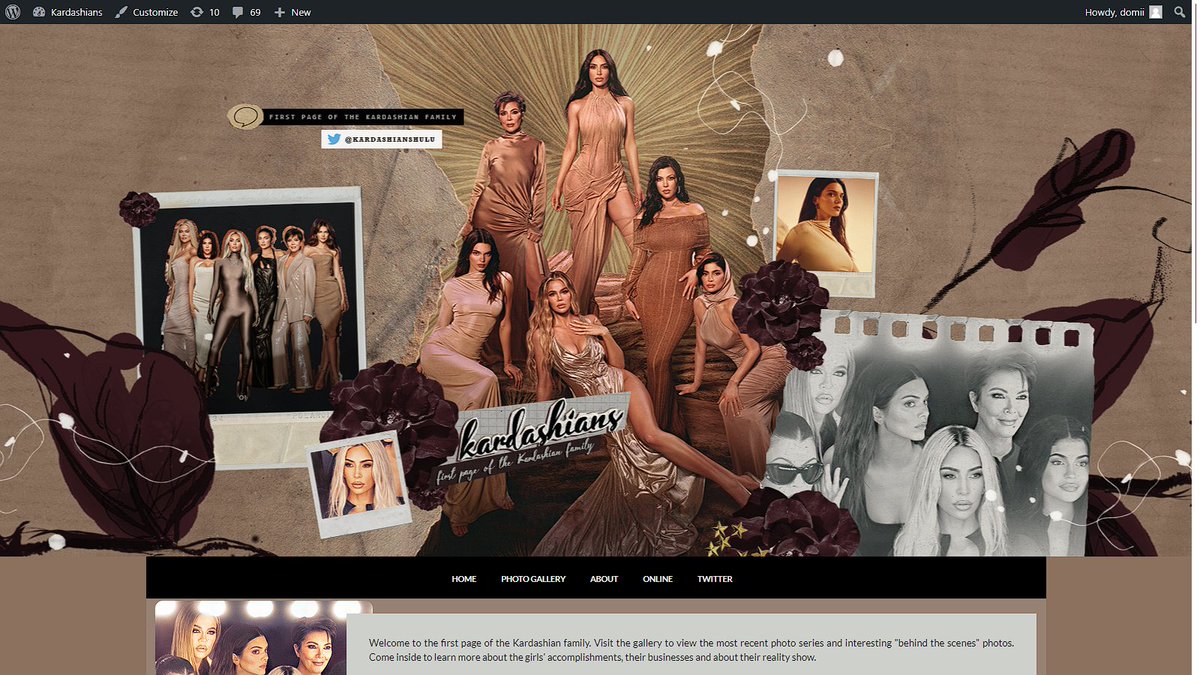Open the comments bubble showing 69

(246, 12)
